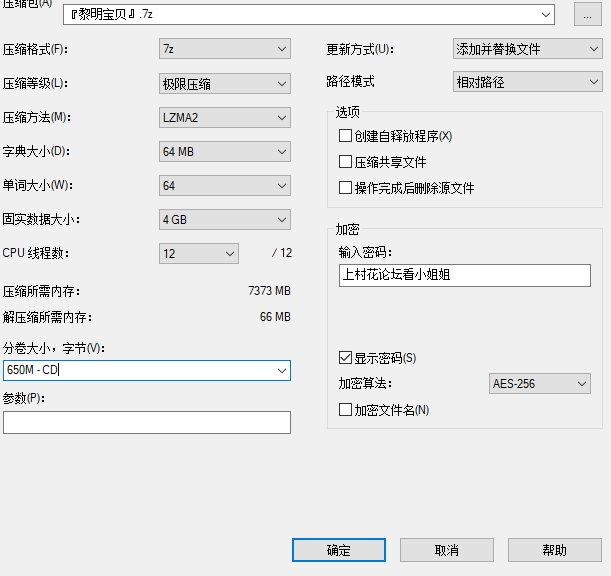611x576 pixels.
Task: Uncheck the 显示密码 checkbox
Action: [346, 358]
